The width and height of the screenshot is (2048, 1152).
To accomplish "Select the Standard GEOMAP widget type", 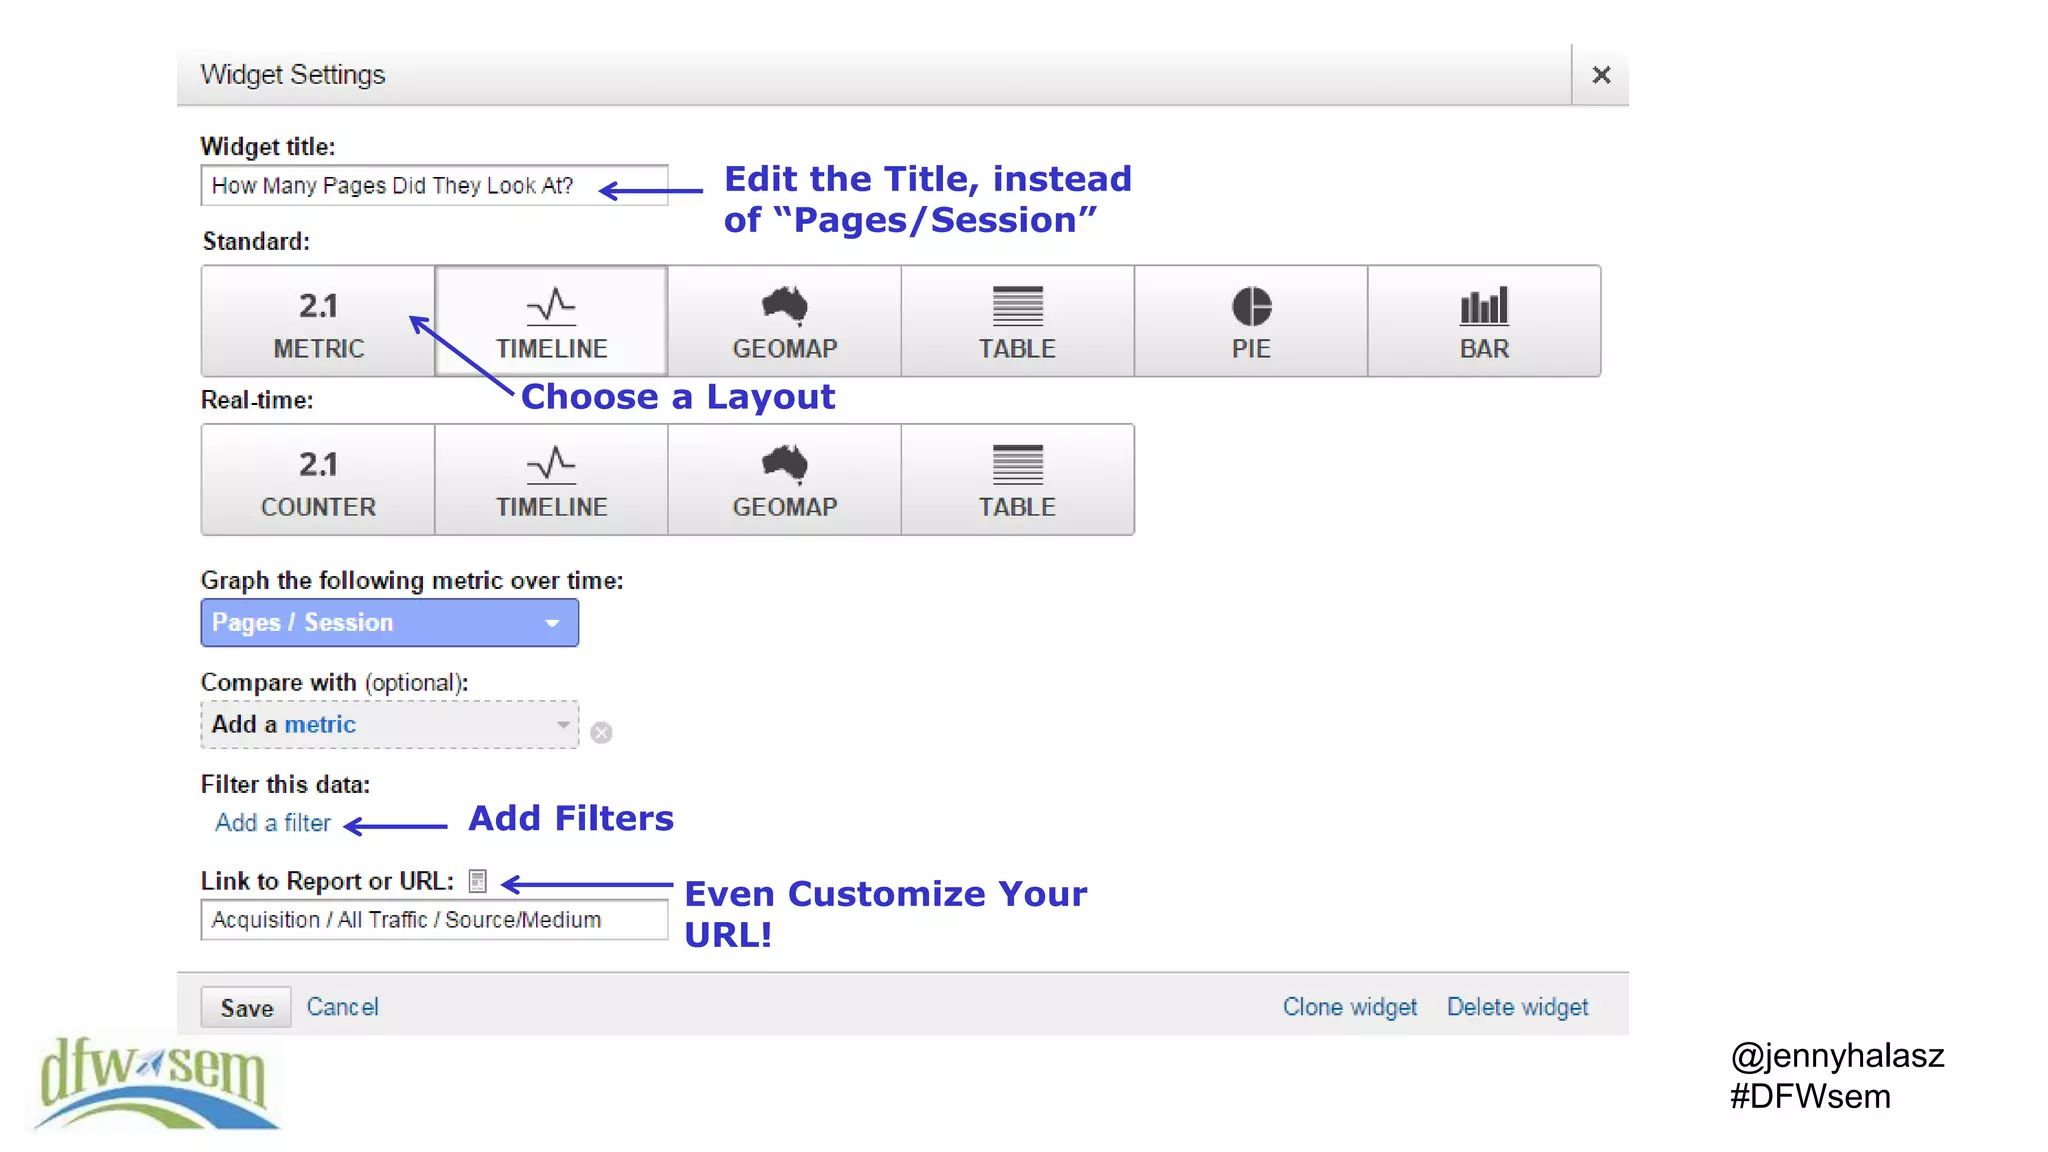I will point(785,321).
